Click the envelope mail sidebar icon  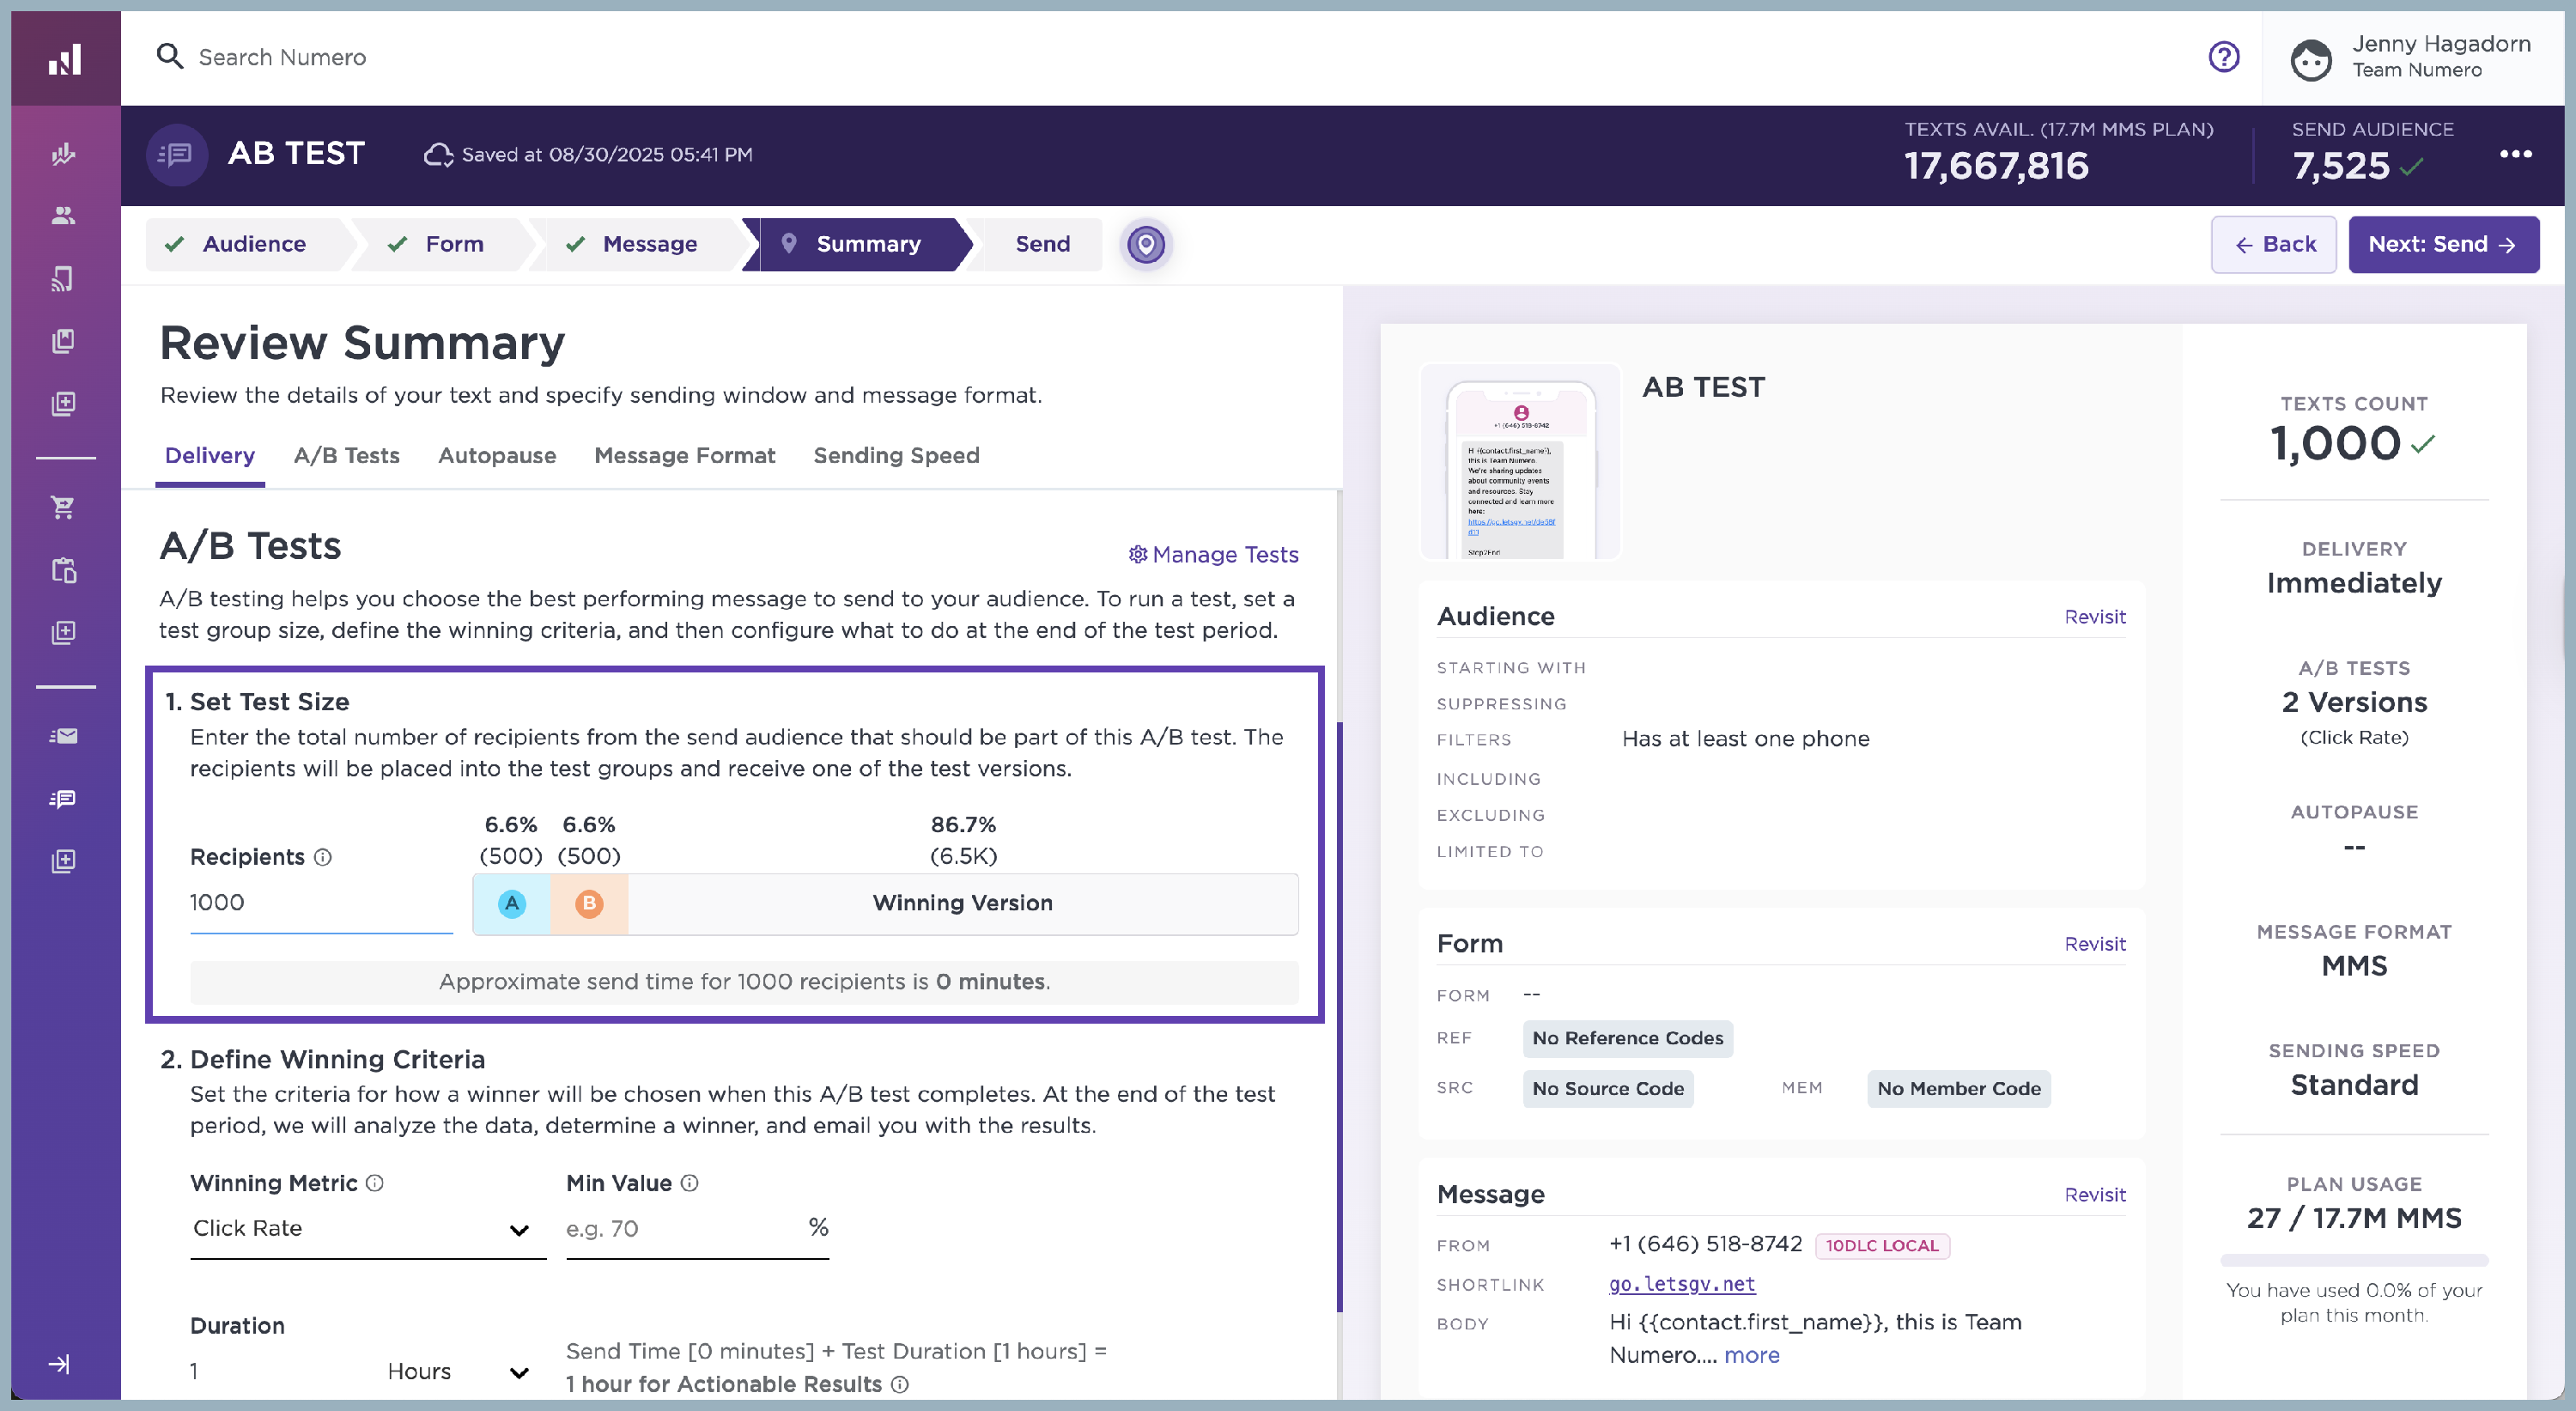64,736
